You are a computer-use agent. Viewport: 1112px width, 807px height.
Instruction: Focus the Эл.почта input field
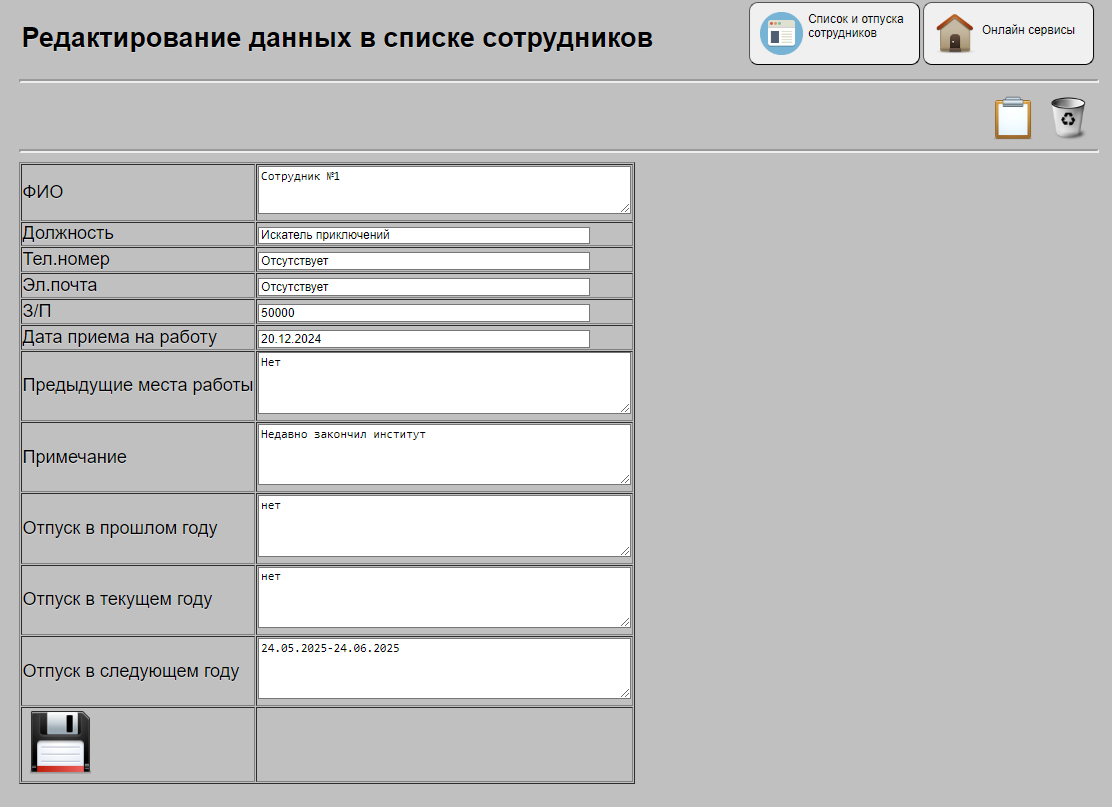[x=423, y=286]
